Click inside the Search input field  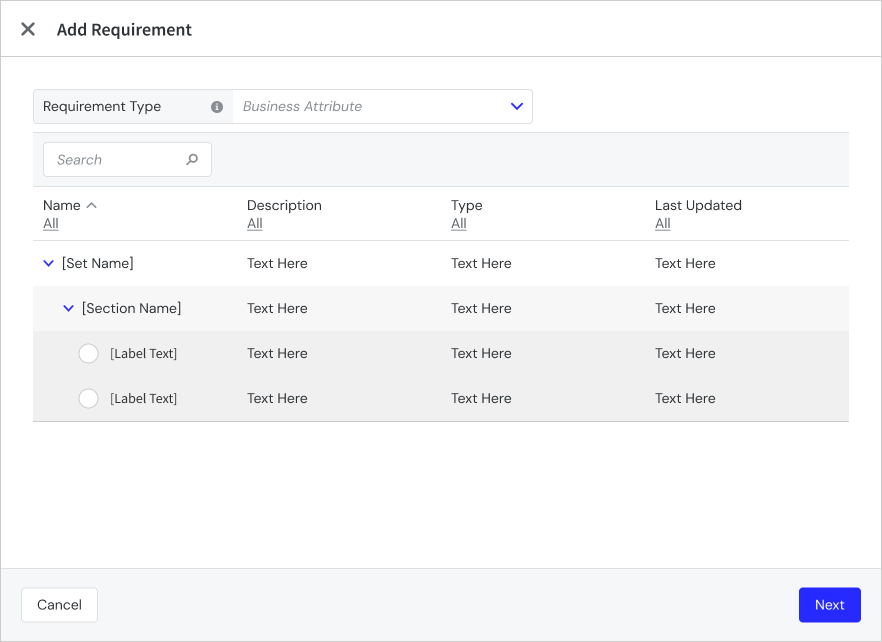(x=115, y=159)
